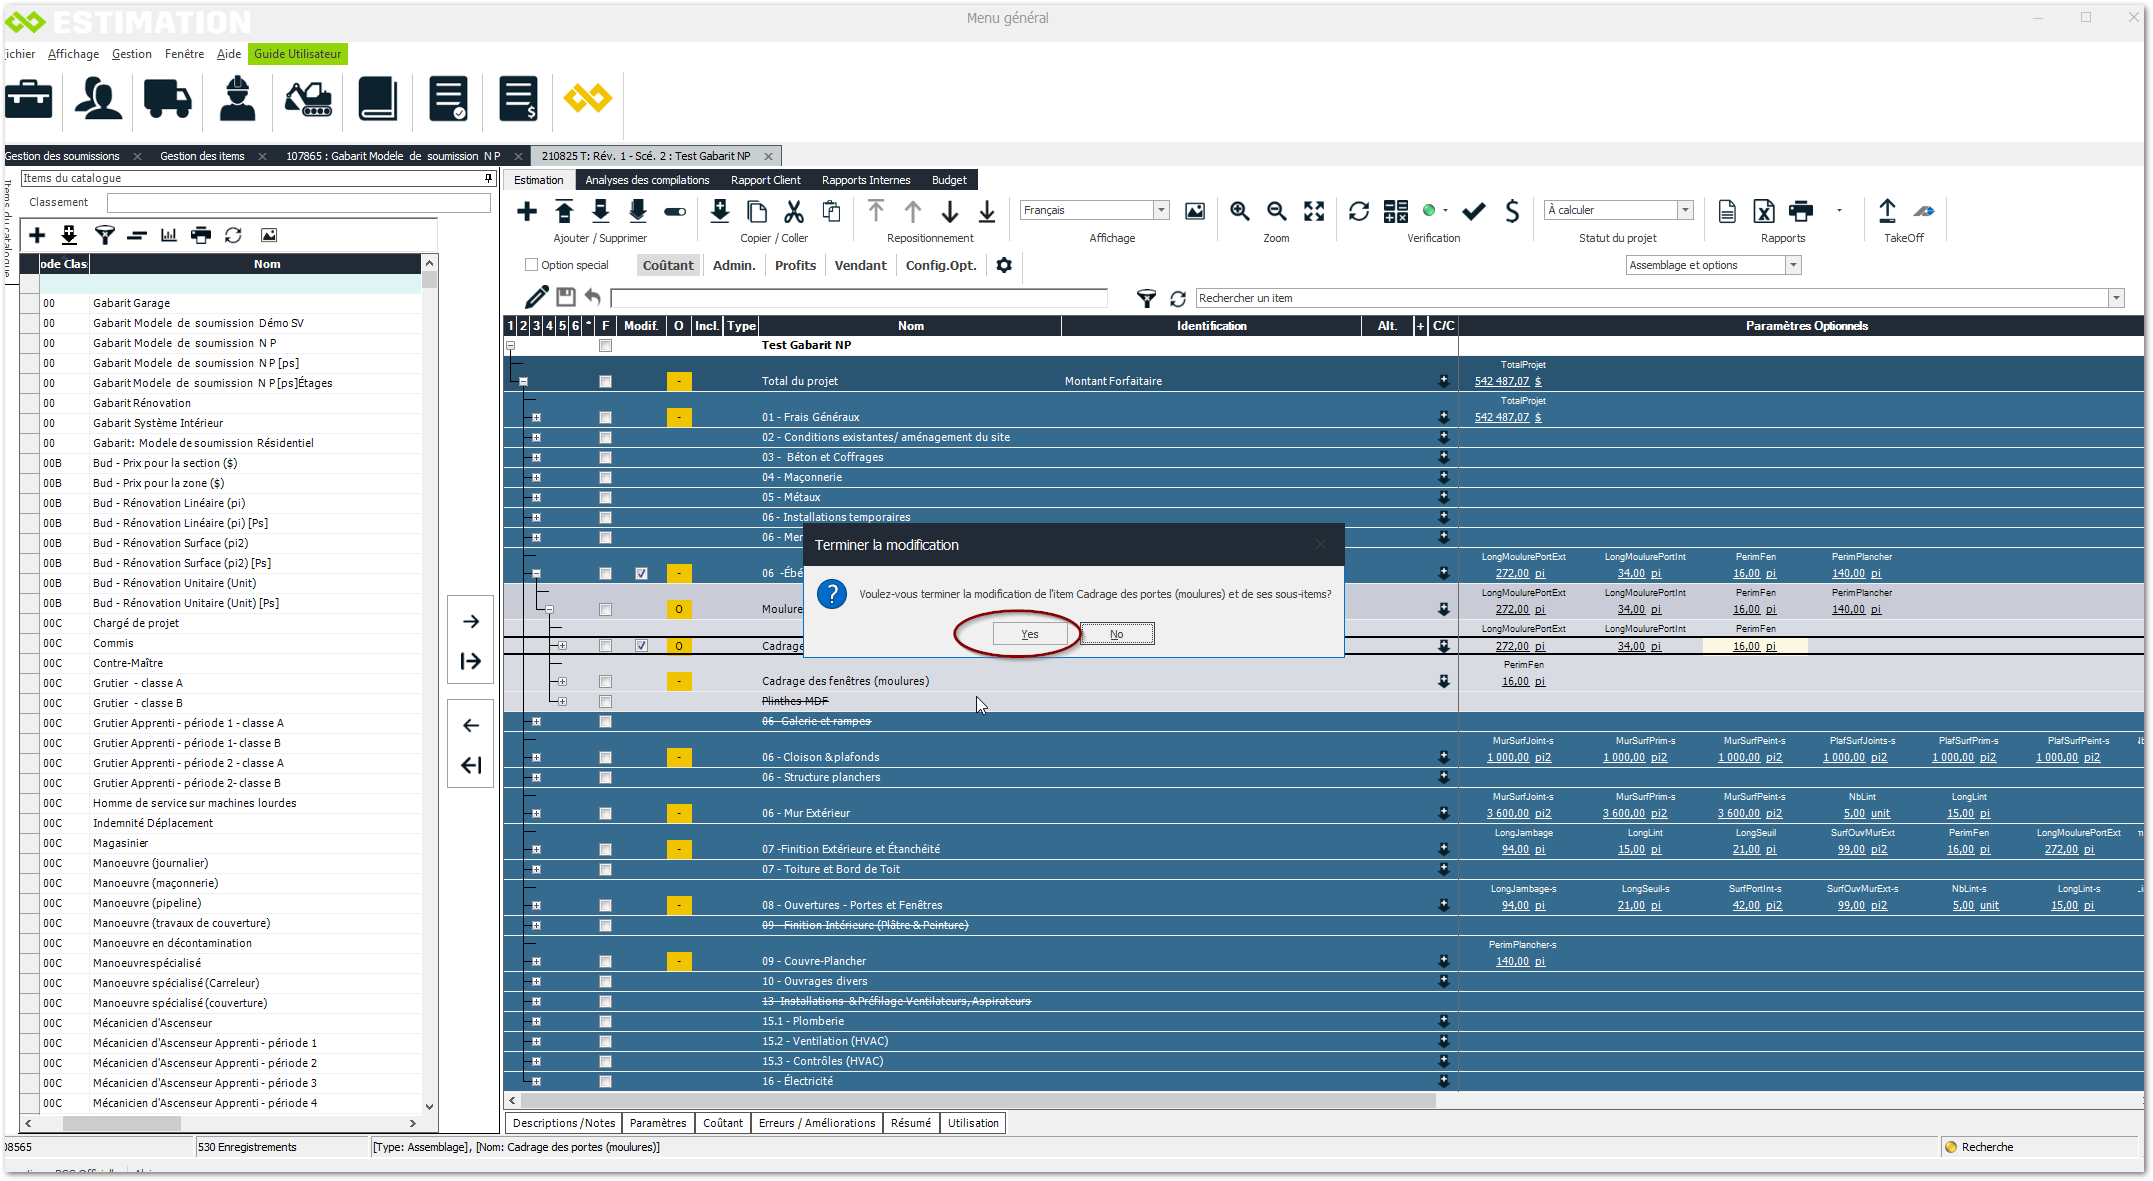The height and width of the screenshot is (1181, 2153).
Task: Click No in the modification dialog
Action: (1116, 634)
